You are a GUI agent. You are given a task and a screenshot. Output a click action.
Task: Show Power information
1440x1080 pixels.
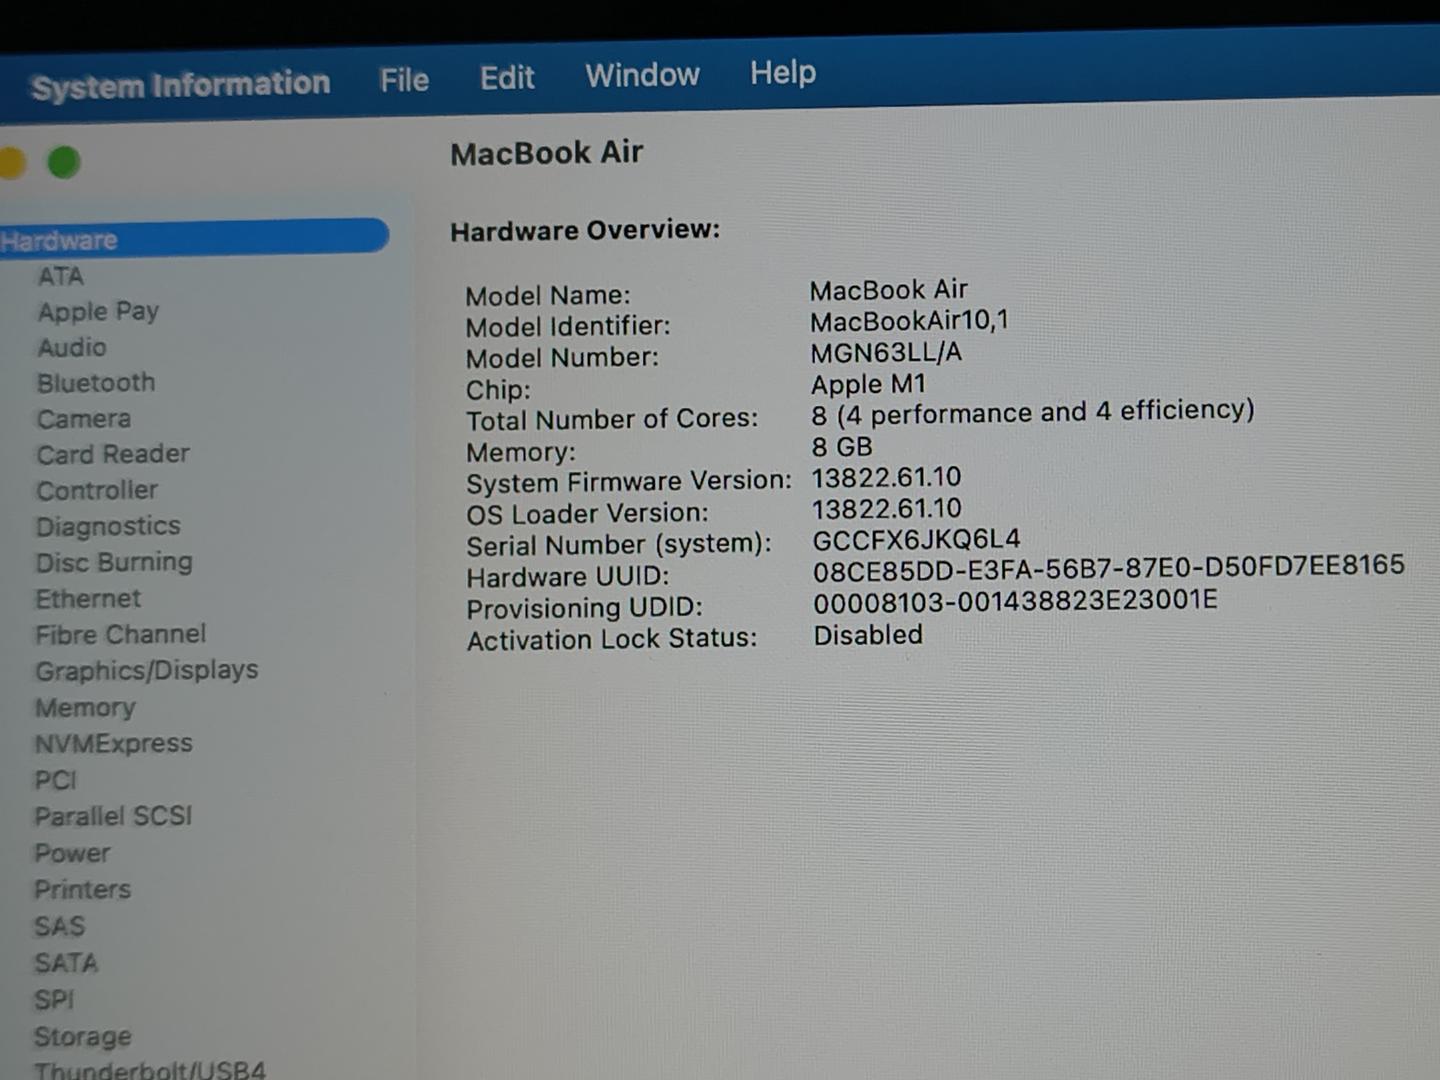[72, 853]
